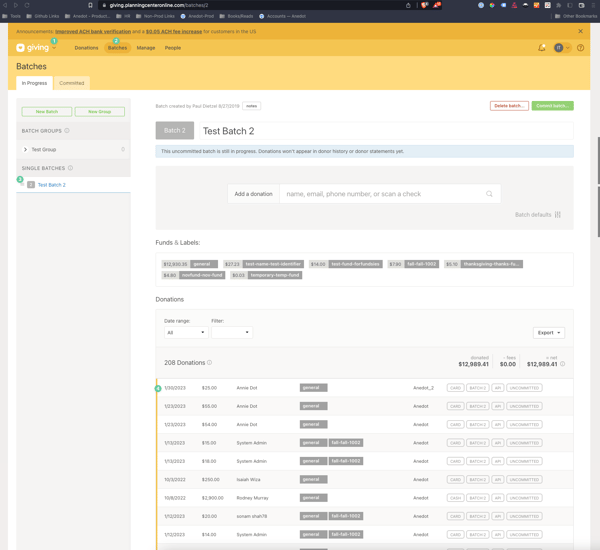Open the Github Links bookmarks folder
This screenshot has height=550, width=600.
point(42,16)
